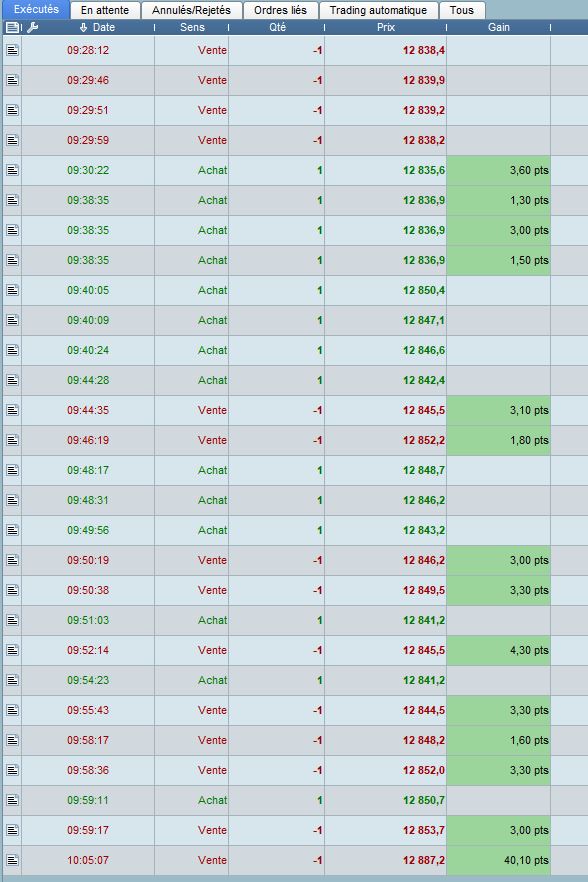Open the Trading automatique tab
Image resolution: width=588 pixels, height=882 pixels.
378,10
